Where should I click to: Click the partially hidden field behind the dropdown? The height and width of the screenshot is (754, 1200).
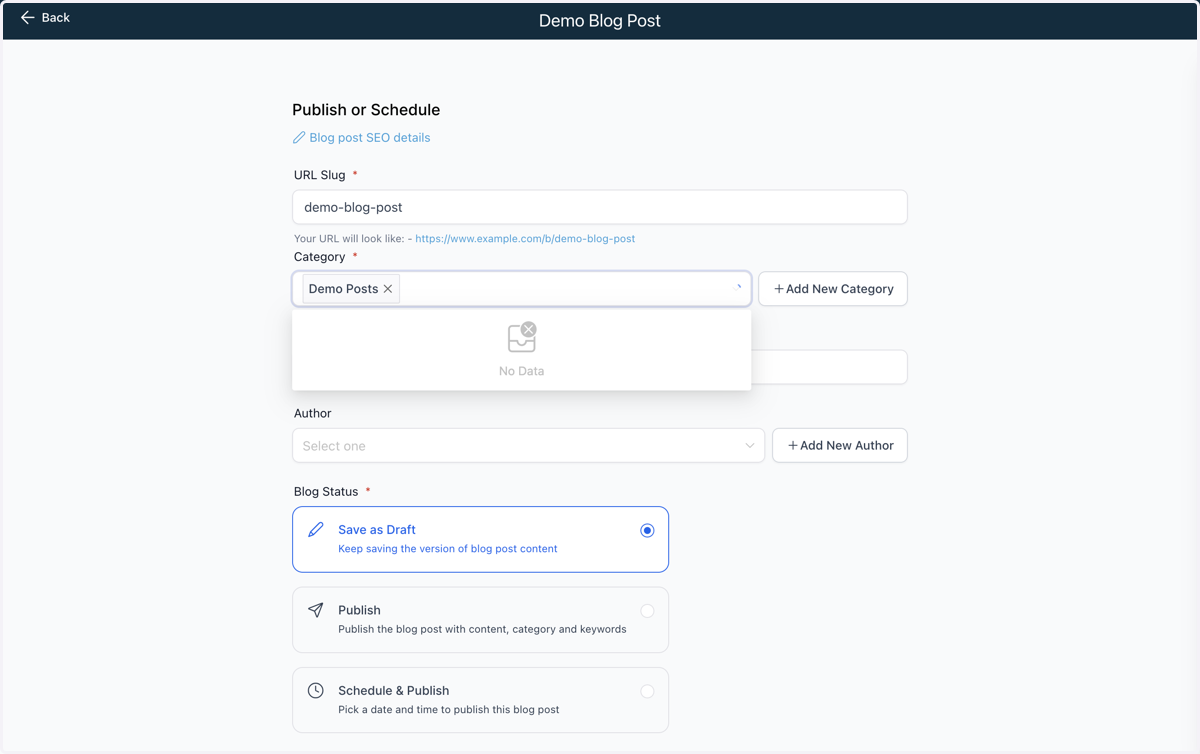click(829, 367)
